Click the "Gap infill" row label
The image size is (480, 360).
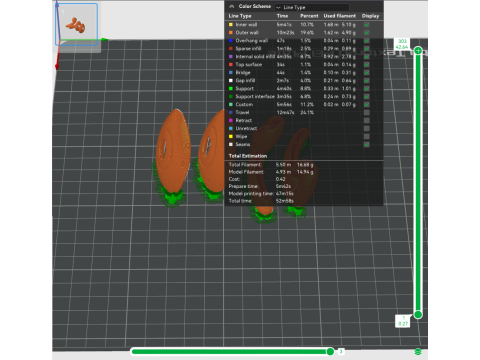tap(245, 81)
